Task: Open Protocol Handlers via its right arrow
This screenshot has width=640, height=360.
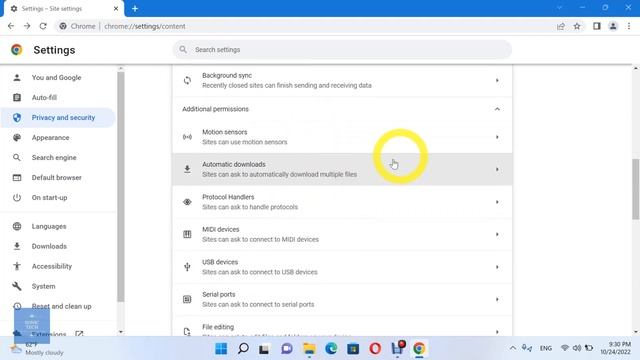Action: [497, 202]
